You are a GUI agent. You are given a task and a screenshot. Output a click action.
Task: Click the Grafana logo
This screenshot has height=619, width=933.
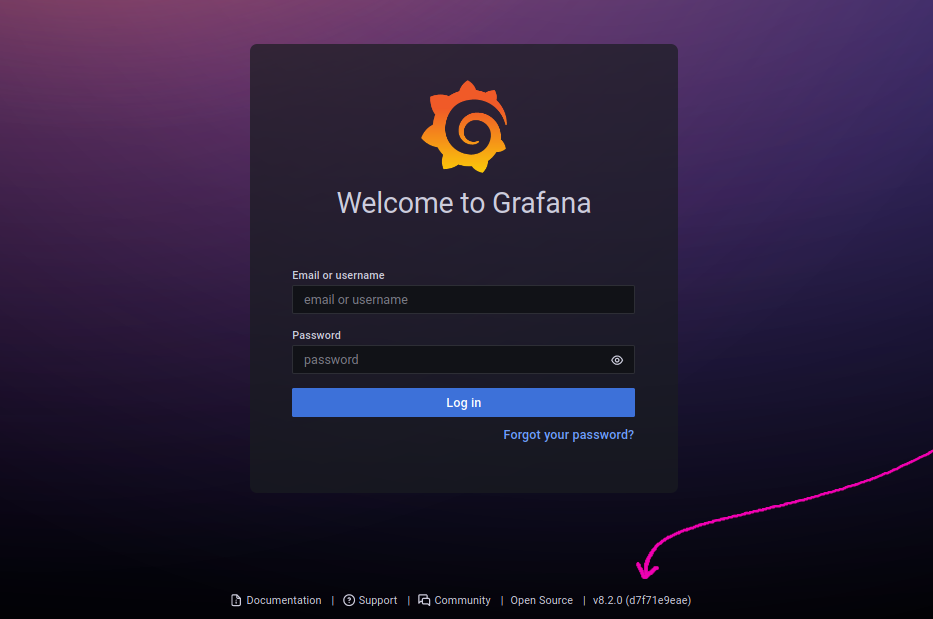[x=464, y=127]
